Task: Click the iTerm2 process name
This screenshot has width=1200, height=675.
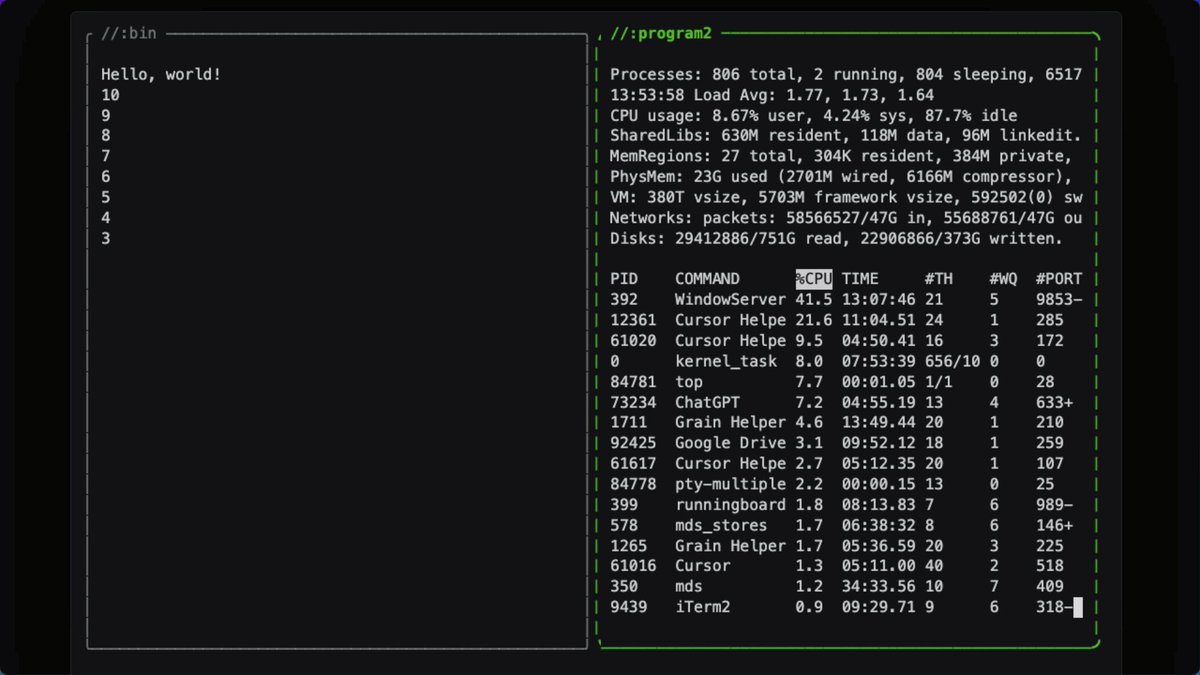Action: (703, 606)
